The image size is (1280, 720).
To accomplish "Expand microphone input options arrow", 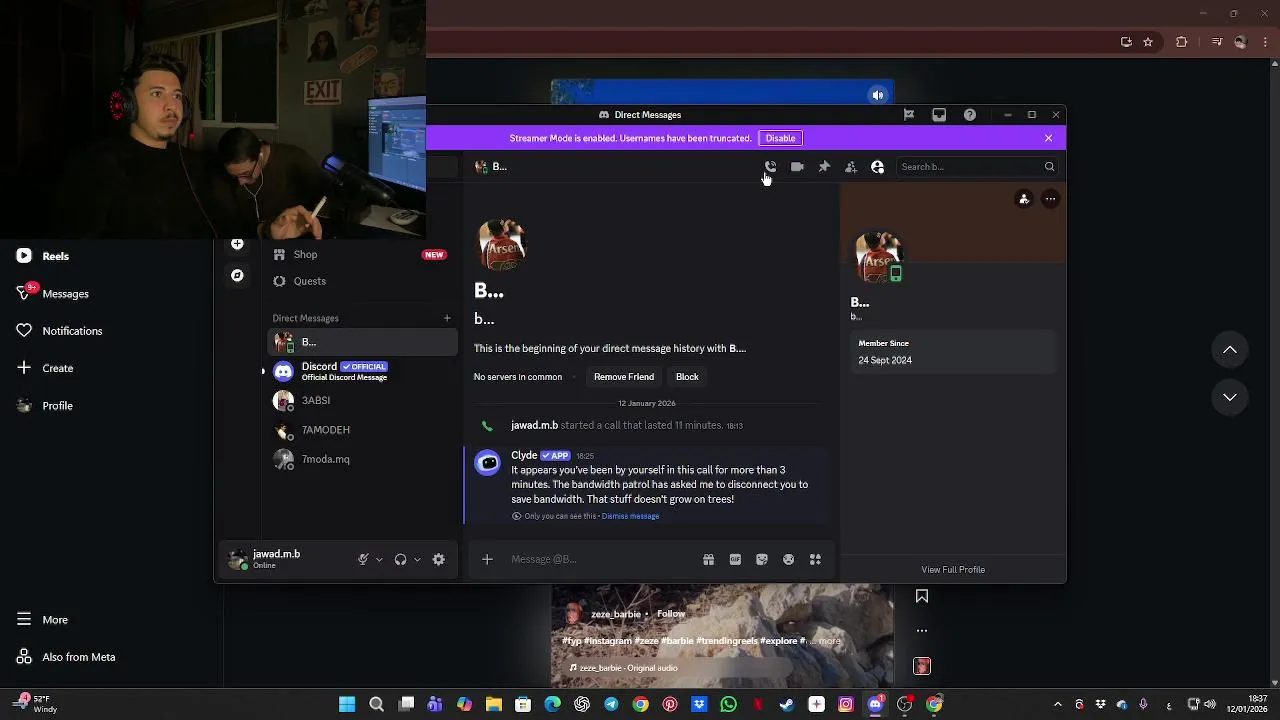I will pos(379,560).
